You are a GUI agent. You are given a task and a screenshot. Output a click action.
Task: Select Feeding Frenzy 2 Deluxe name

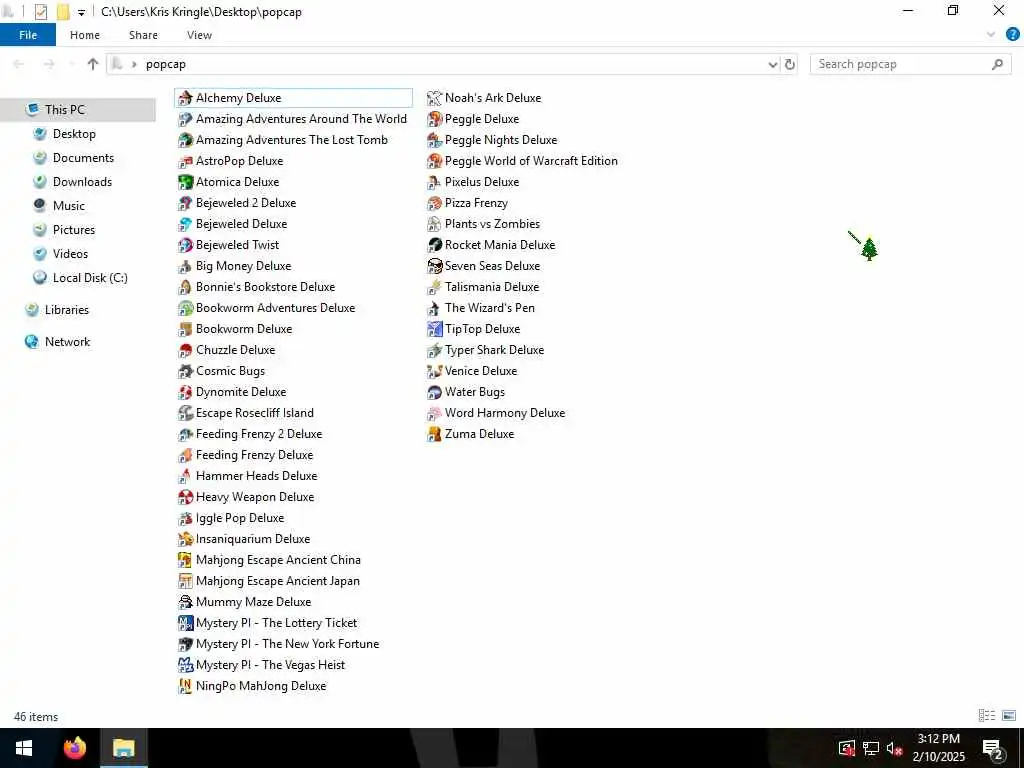[x=259, y=434]
